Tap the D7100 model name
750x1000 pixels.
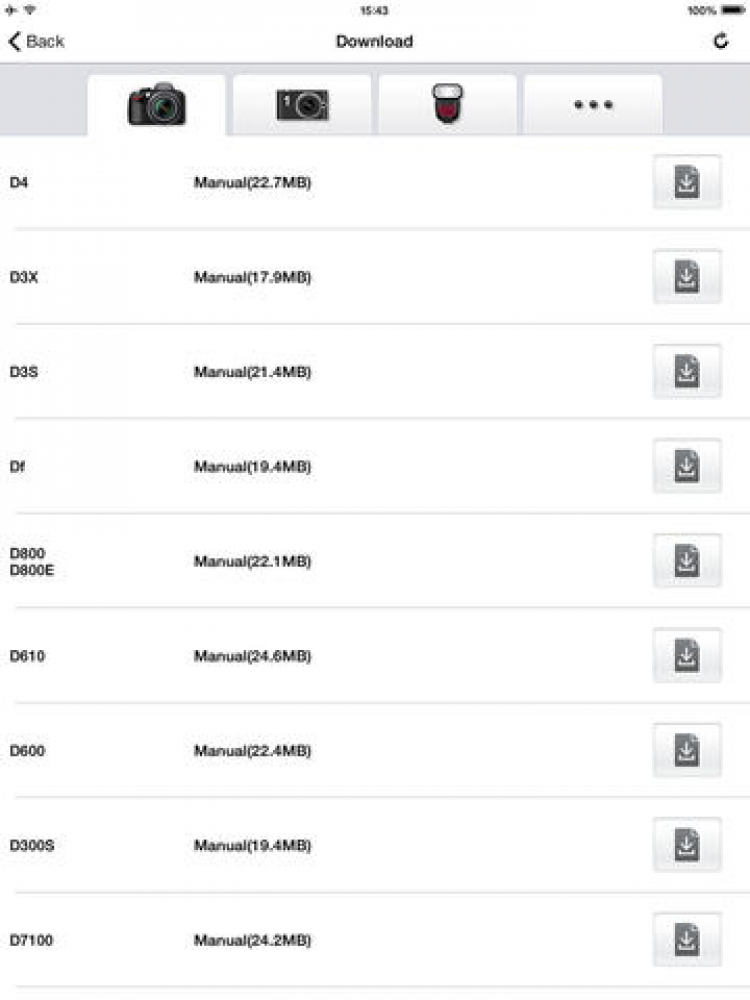[x=31, y=940]
